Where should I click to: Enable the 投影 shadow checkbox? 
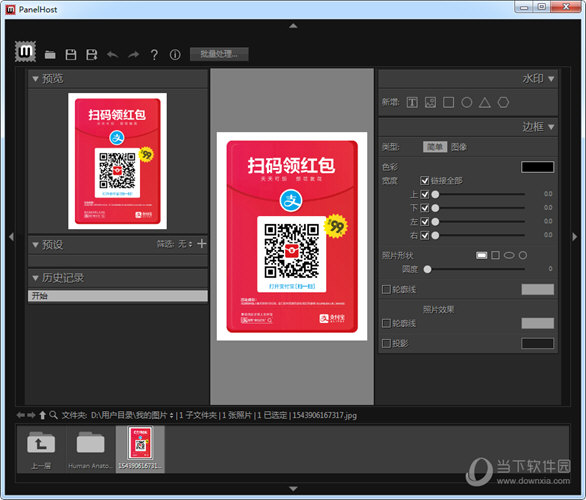coord(386,343)
